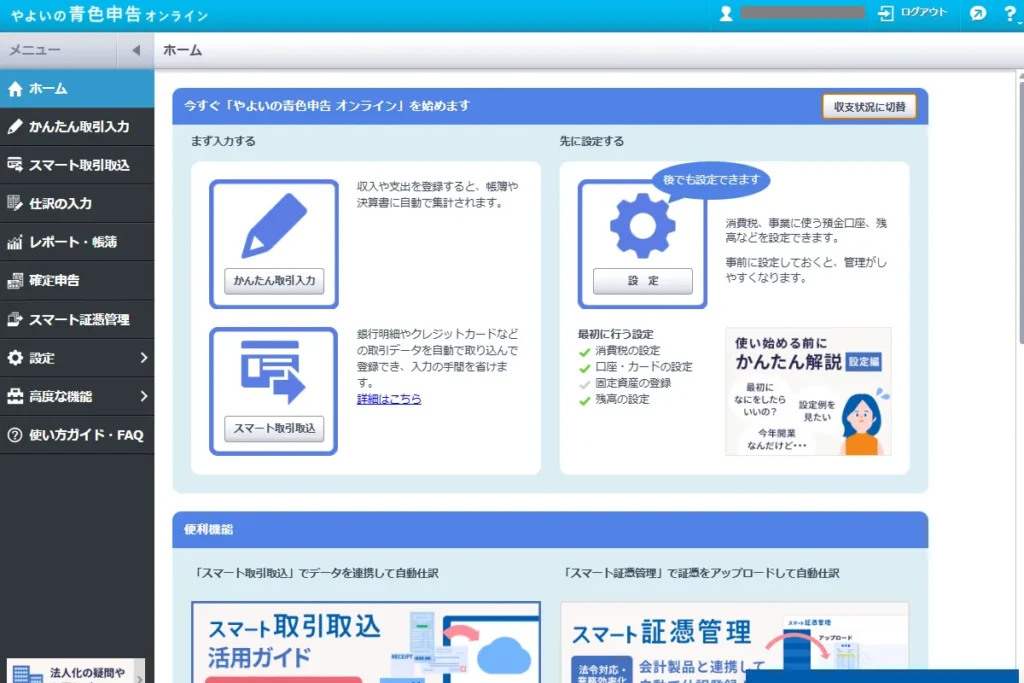Open the スマート証憑管理 banner image
The image size is (1024, 683).
(x=735, y=643)
